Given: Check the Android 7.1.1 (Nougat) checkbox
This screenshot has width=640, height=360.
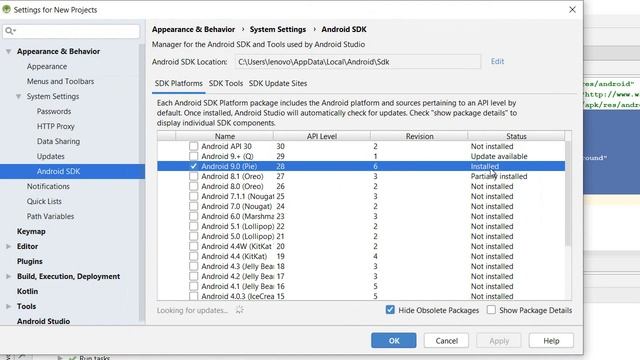Looking at the screenshot, I should [x=193, y=196].
